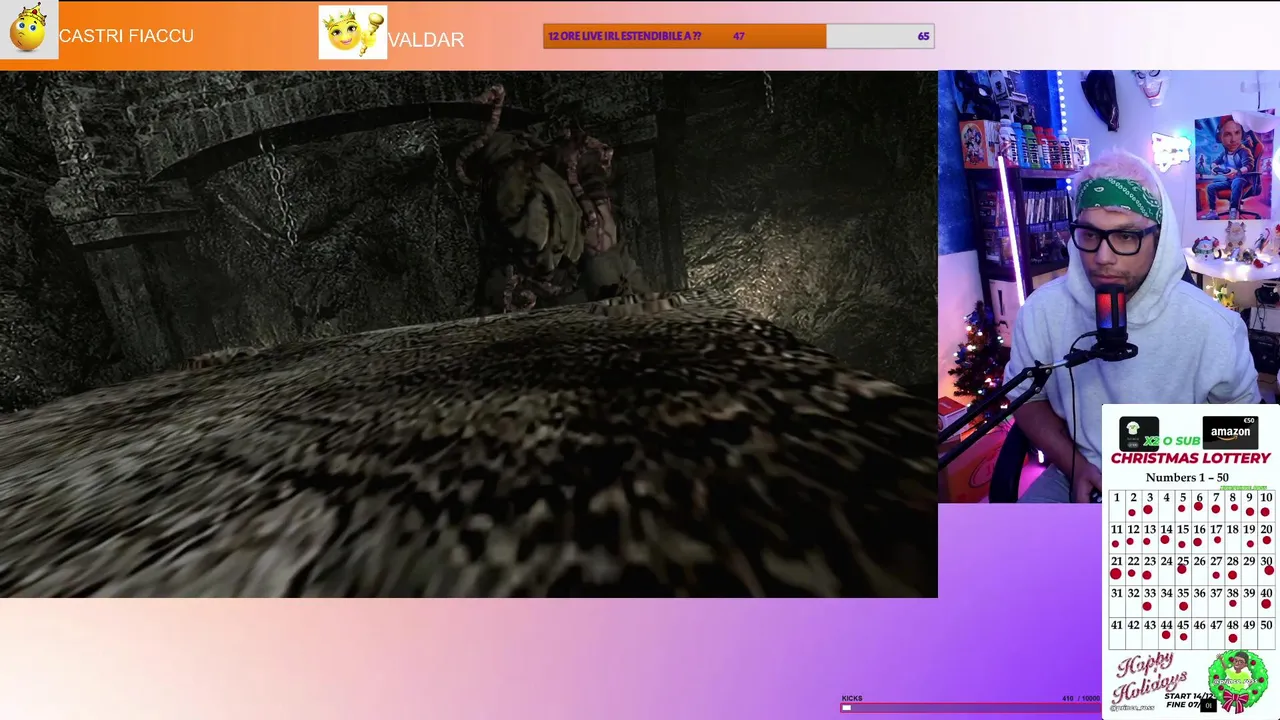Select lottery cell number 29
The height and width of the screenshot is (720, 1280).
point(1249,568)
